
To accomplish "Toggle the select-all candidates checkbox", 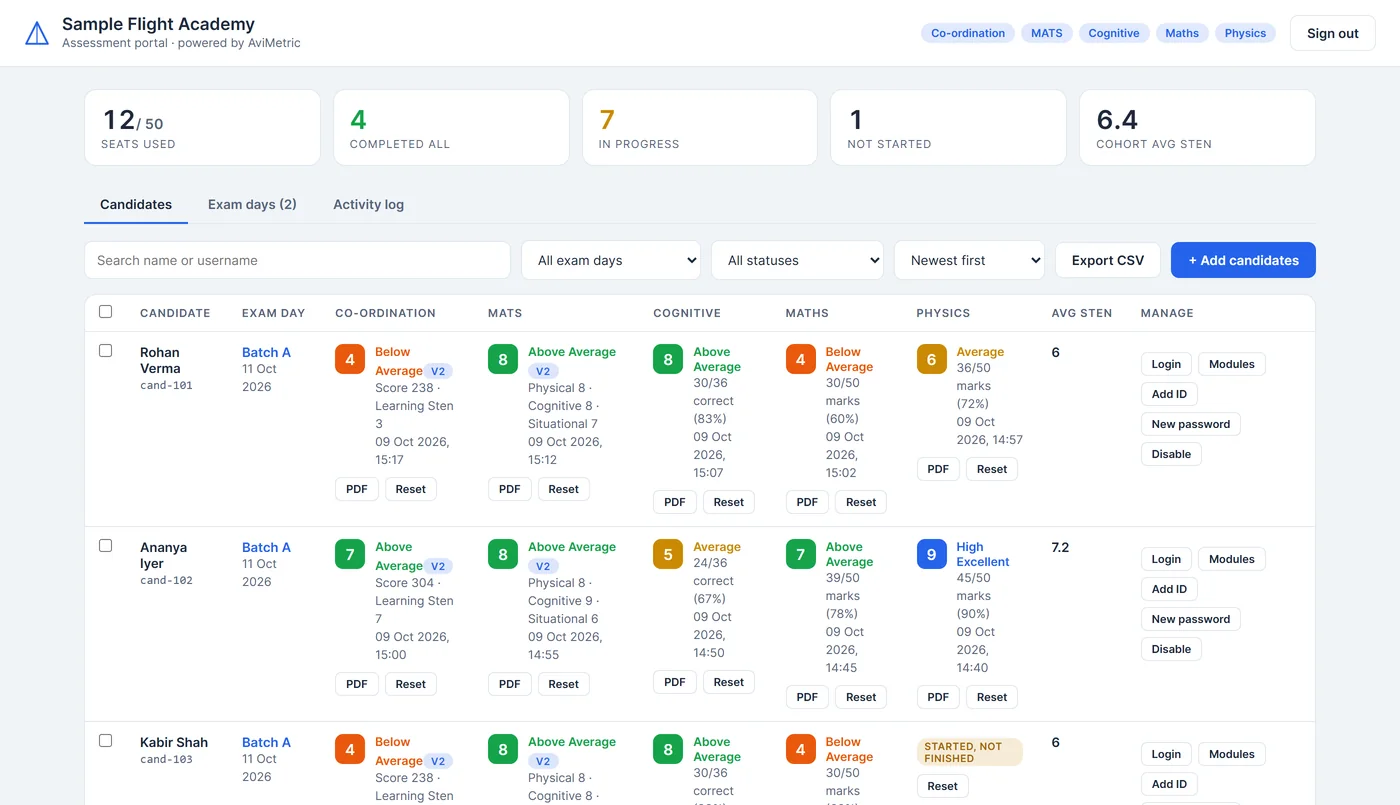I will pyautogui.click(x=106, y=312).
